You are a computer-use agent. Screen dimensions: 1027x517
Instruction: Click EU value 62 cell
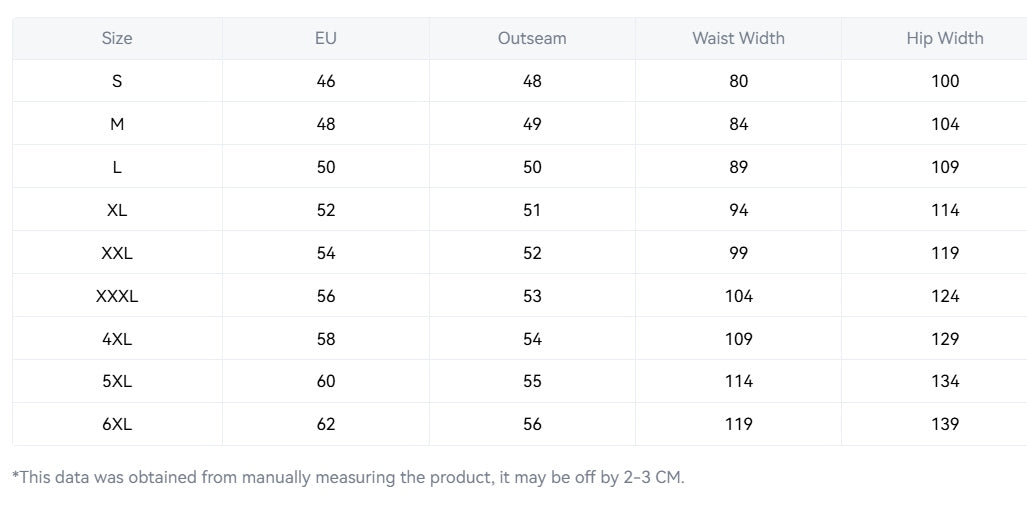326,424
